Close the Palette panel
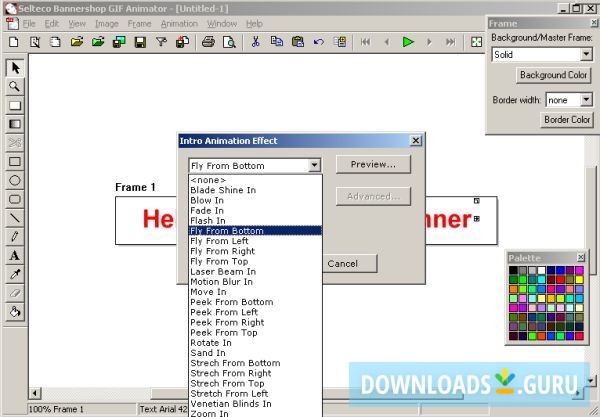Image resolution: width=600 pixels, height=417 pixels. tap(580, 257)
